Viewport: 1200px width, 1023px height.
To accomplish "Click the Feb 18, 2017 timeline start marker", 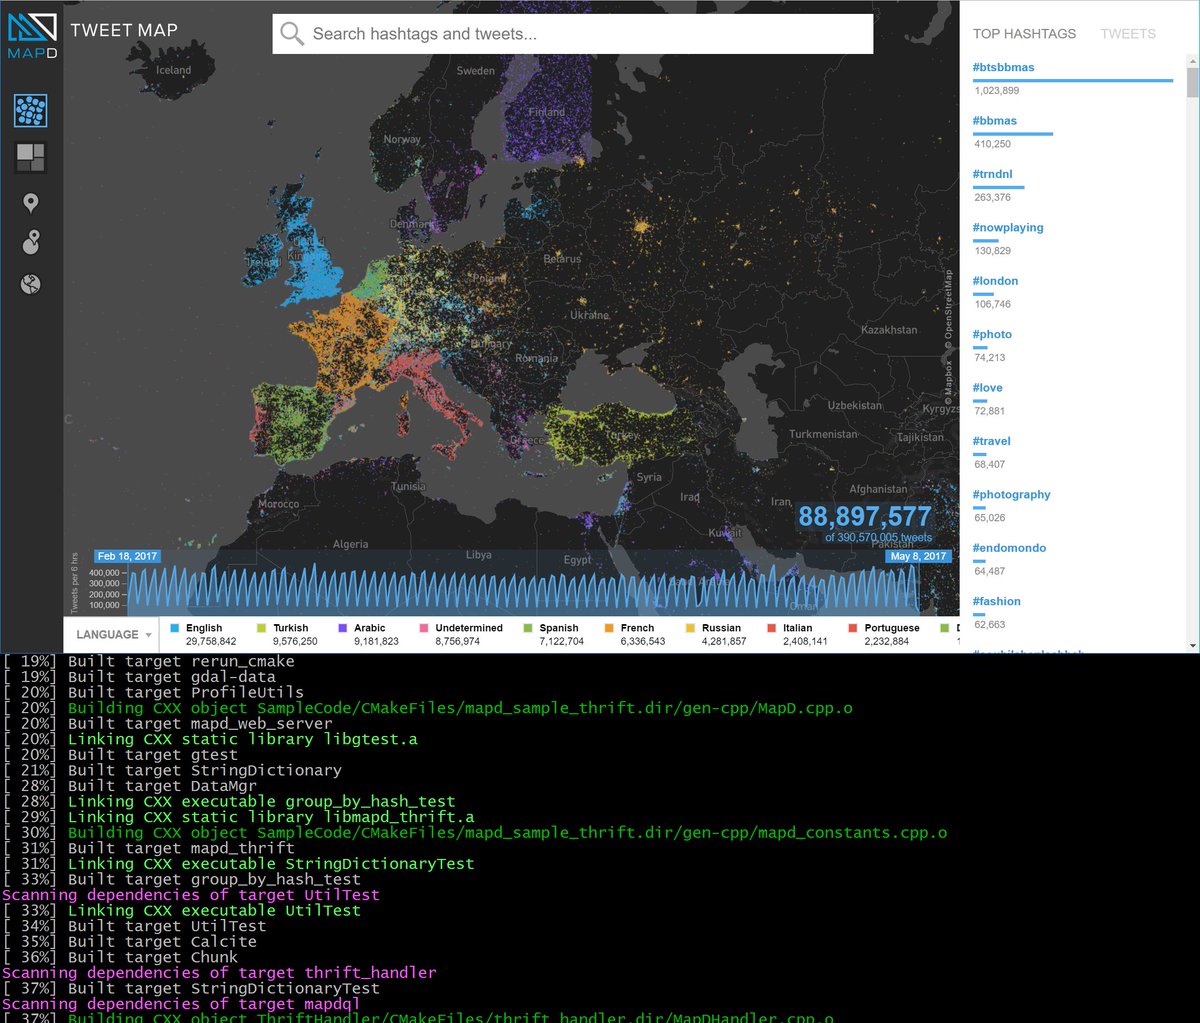I will 127,556.
